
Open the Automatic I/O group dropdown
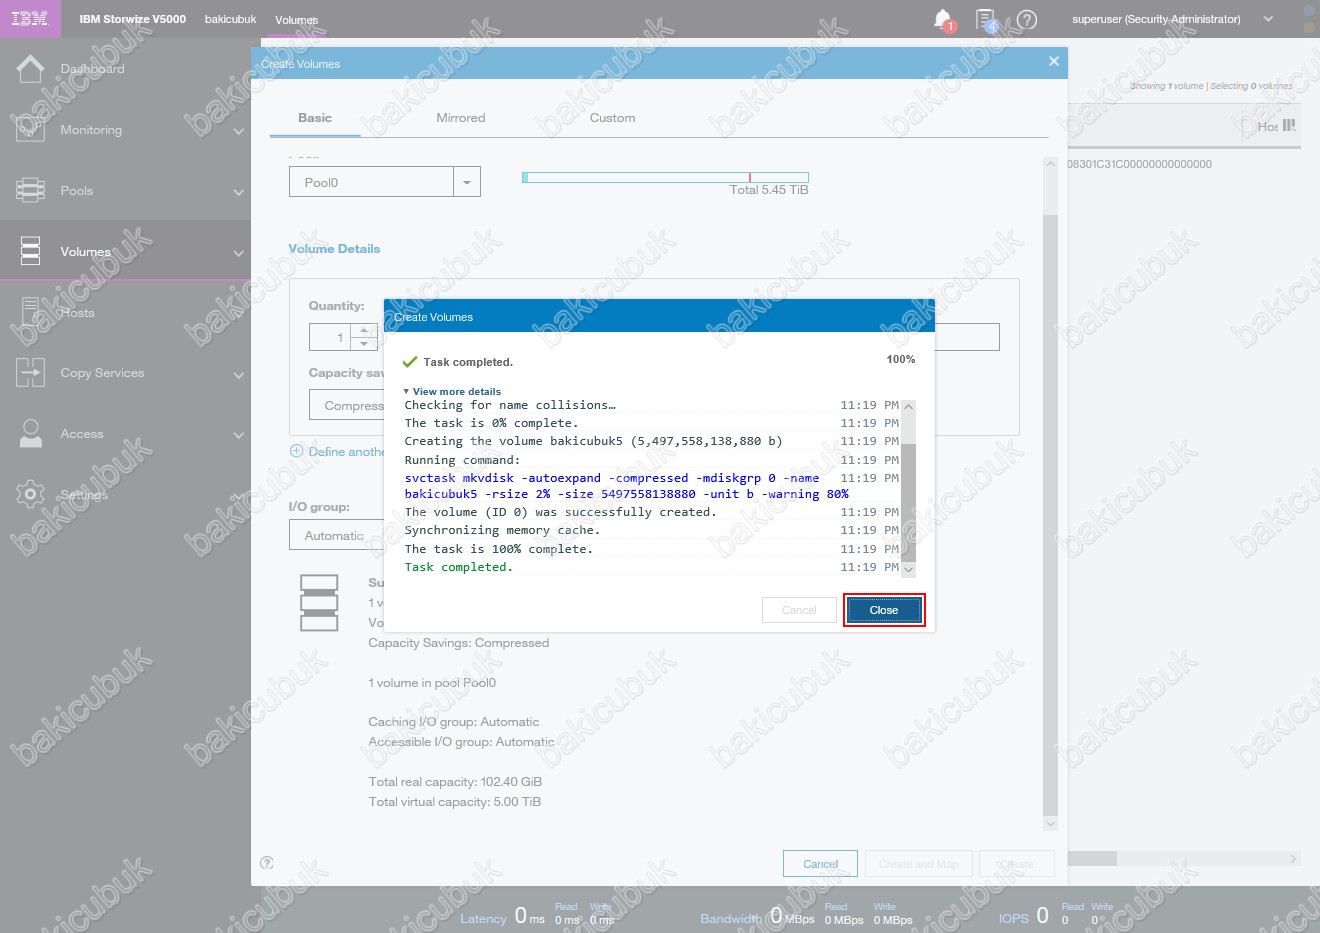coord(336,535)
